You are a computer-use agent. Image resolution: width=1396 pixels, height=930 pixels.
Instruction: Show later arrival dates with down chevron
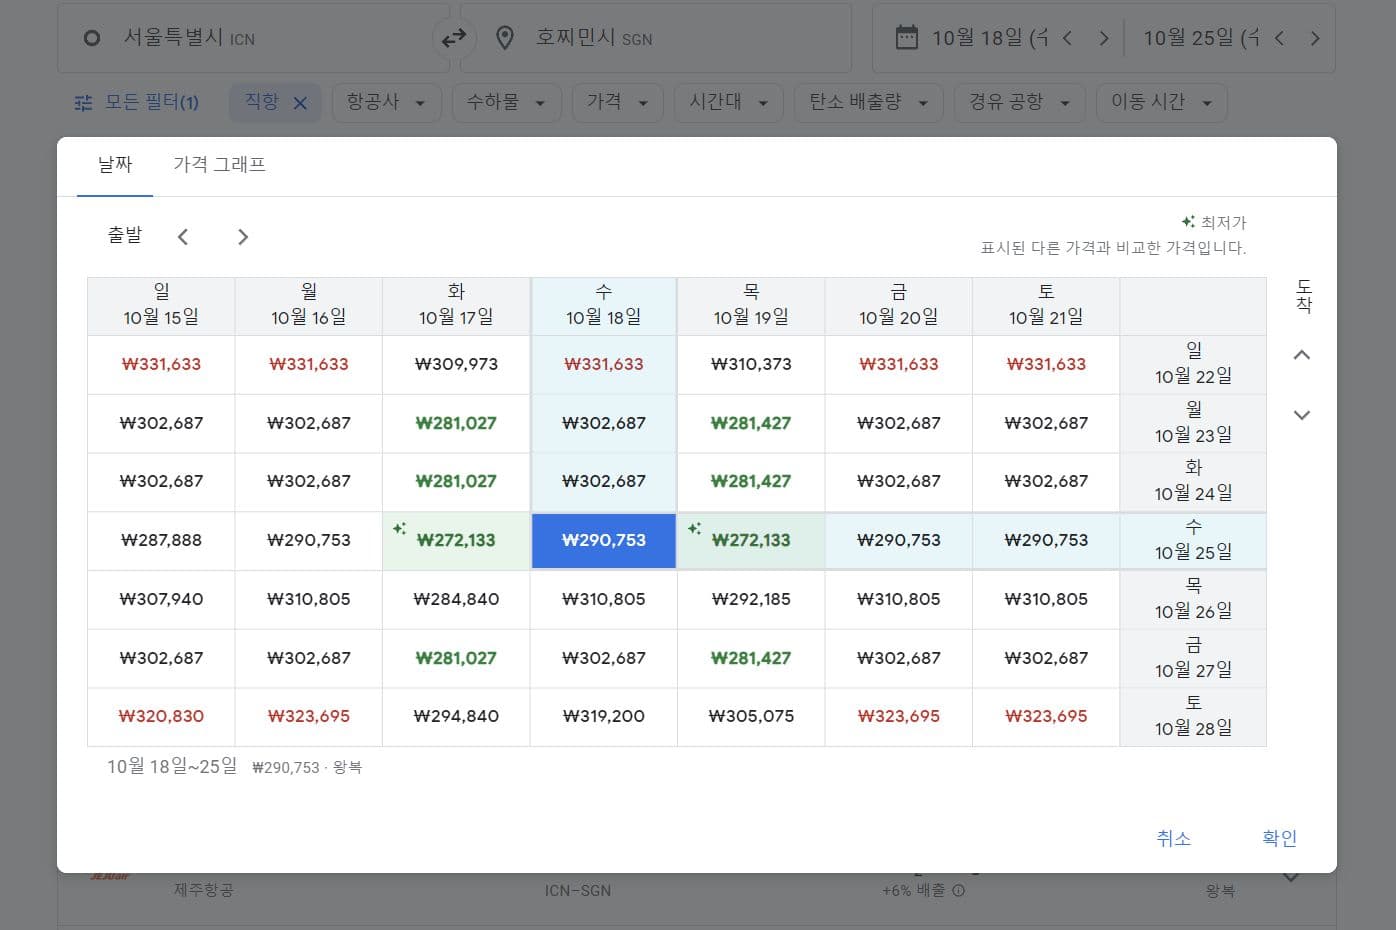1302,415
